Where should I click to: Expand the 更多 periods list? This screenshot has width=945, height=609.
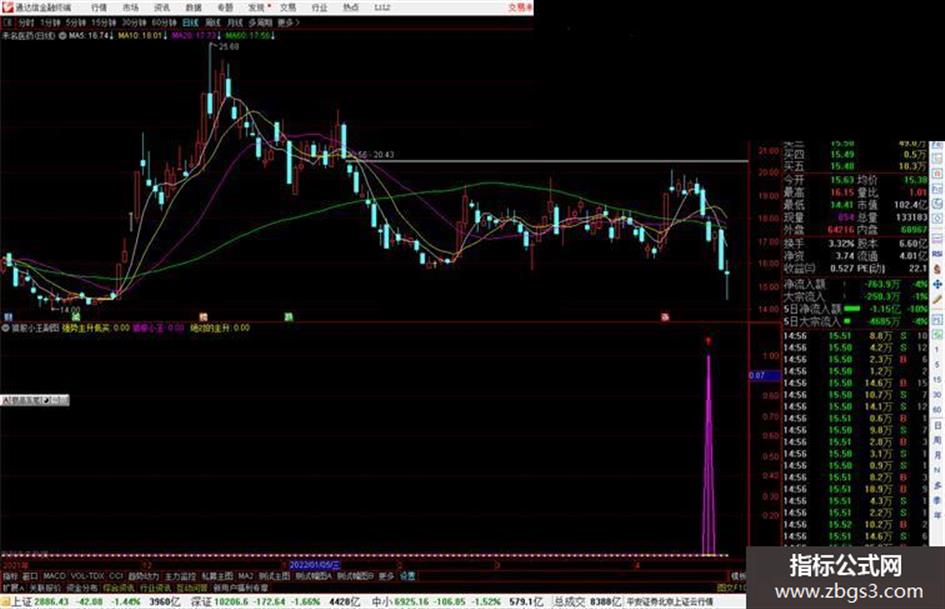288,22
